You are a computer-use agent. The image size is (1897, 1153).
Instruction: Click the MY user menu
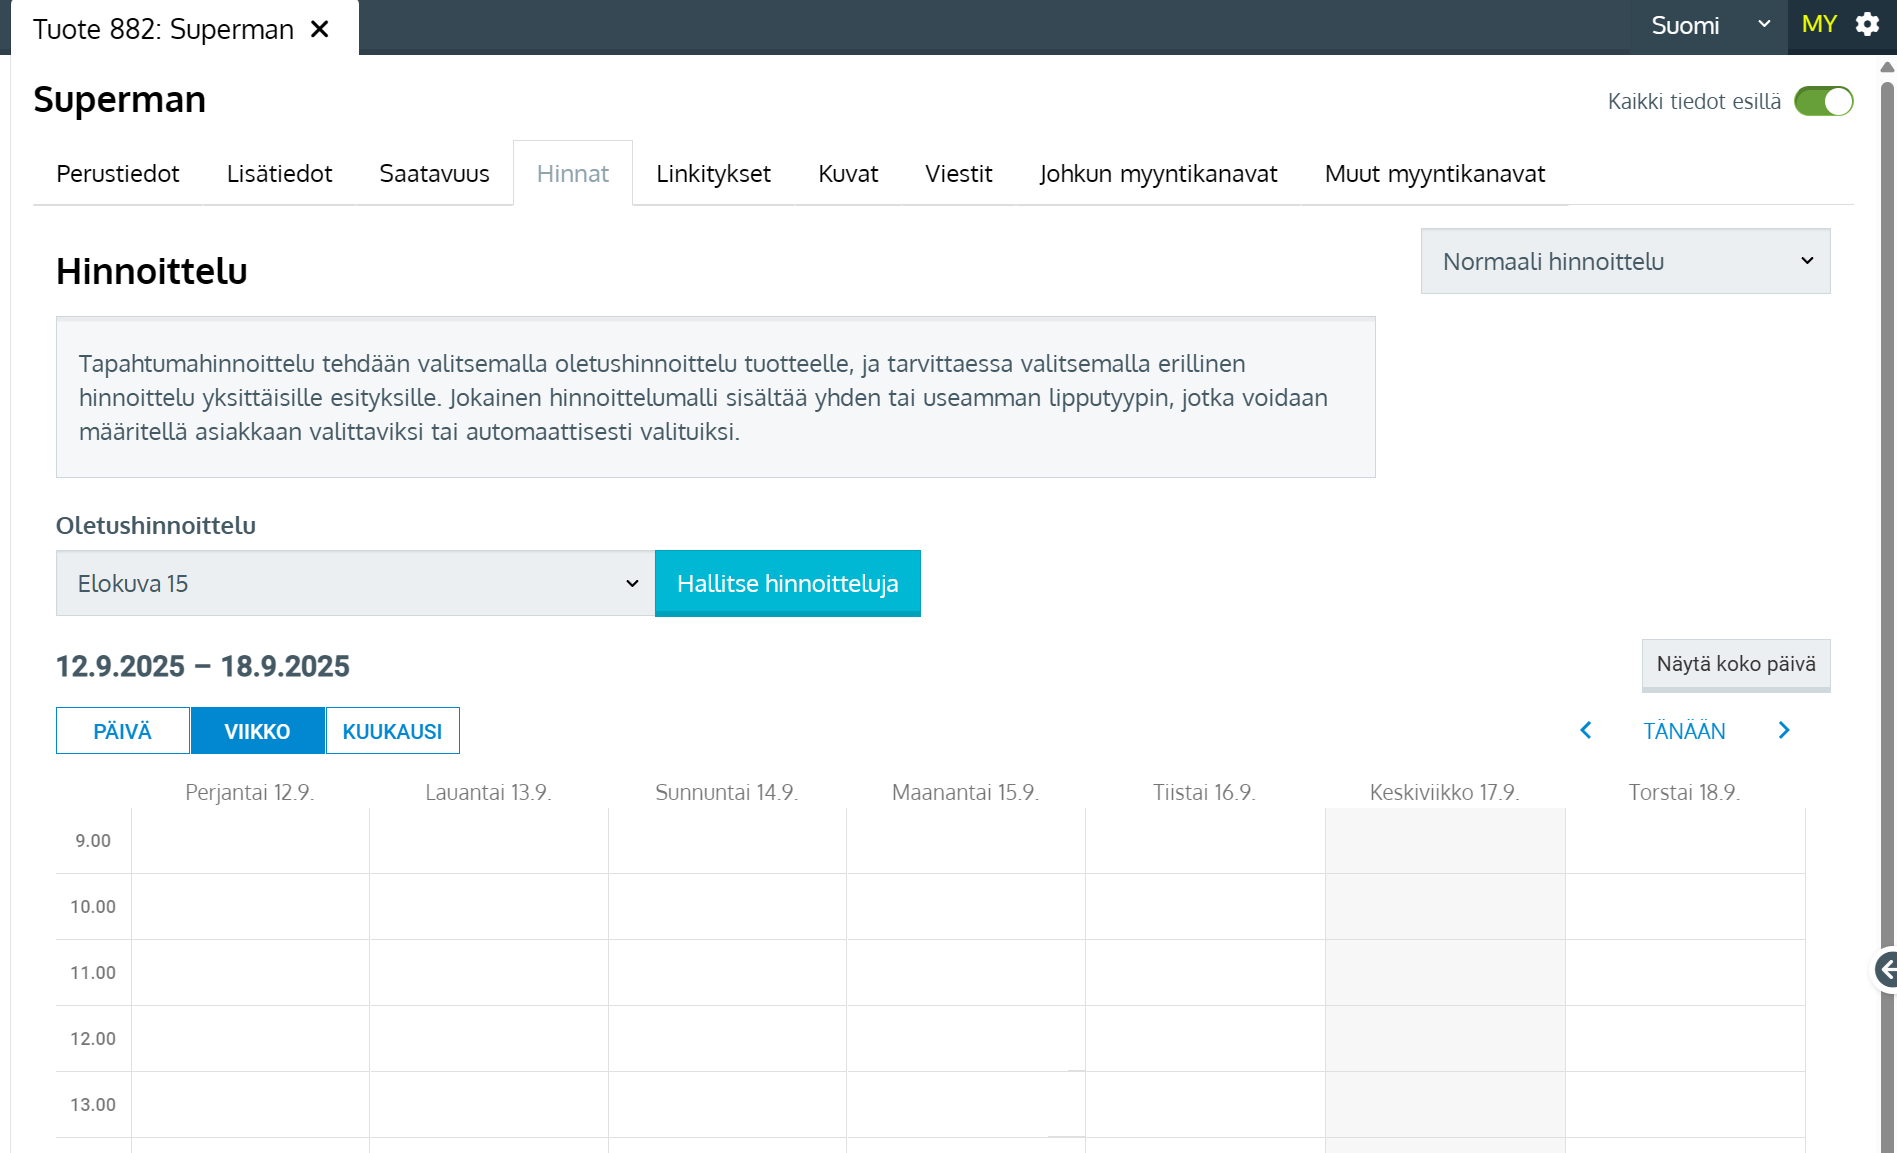click(1819, 25)
